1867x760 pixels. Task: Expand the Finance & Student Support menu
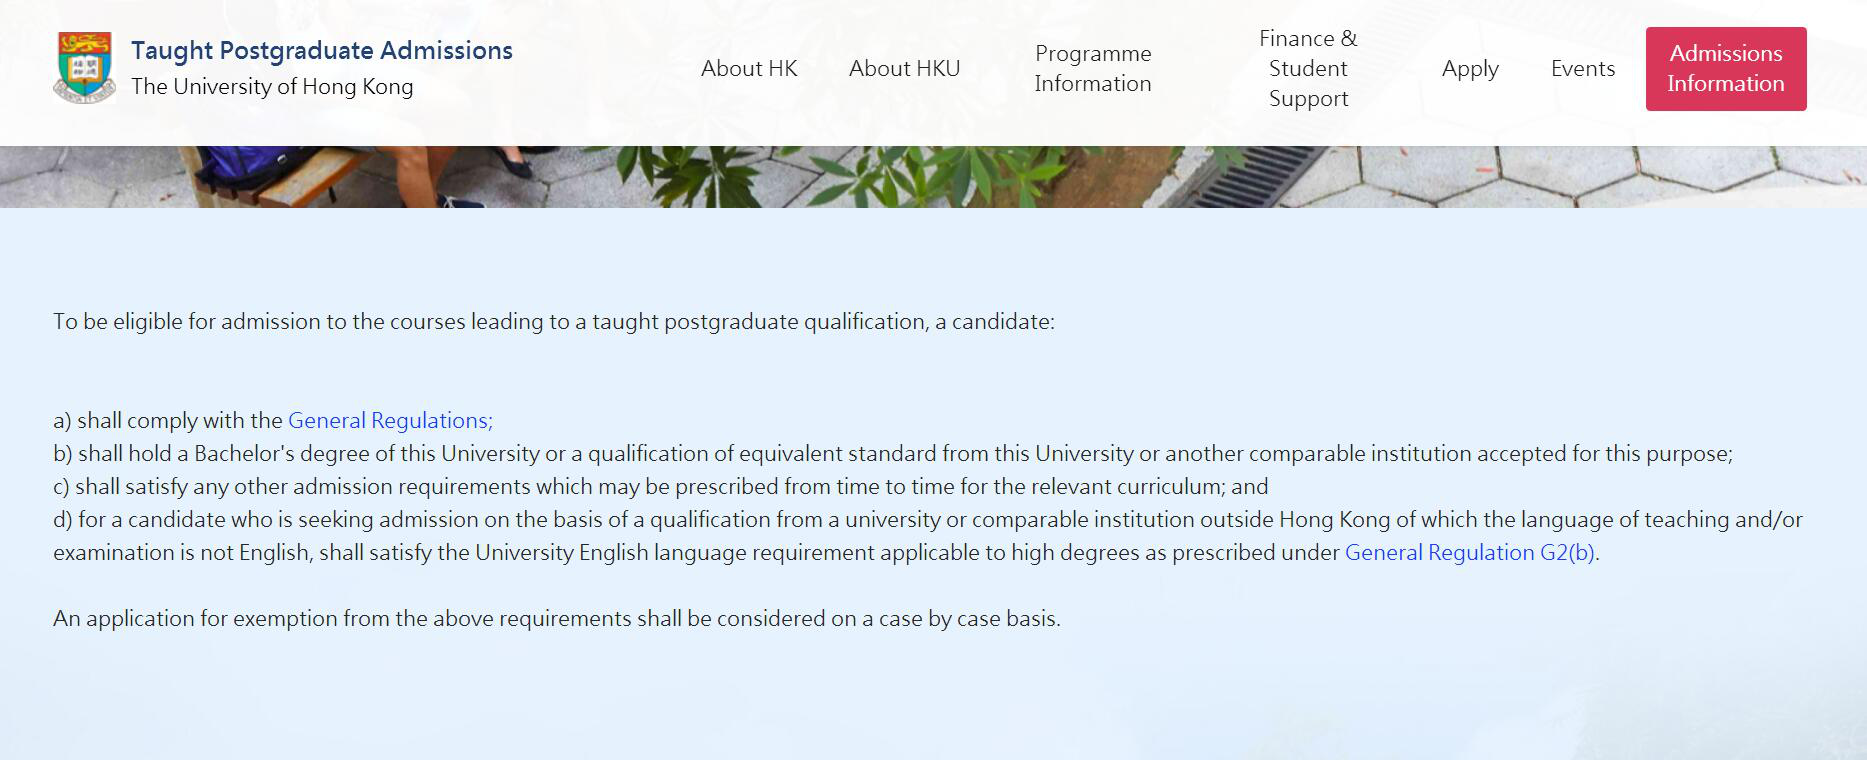[1308, 69]
